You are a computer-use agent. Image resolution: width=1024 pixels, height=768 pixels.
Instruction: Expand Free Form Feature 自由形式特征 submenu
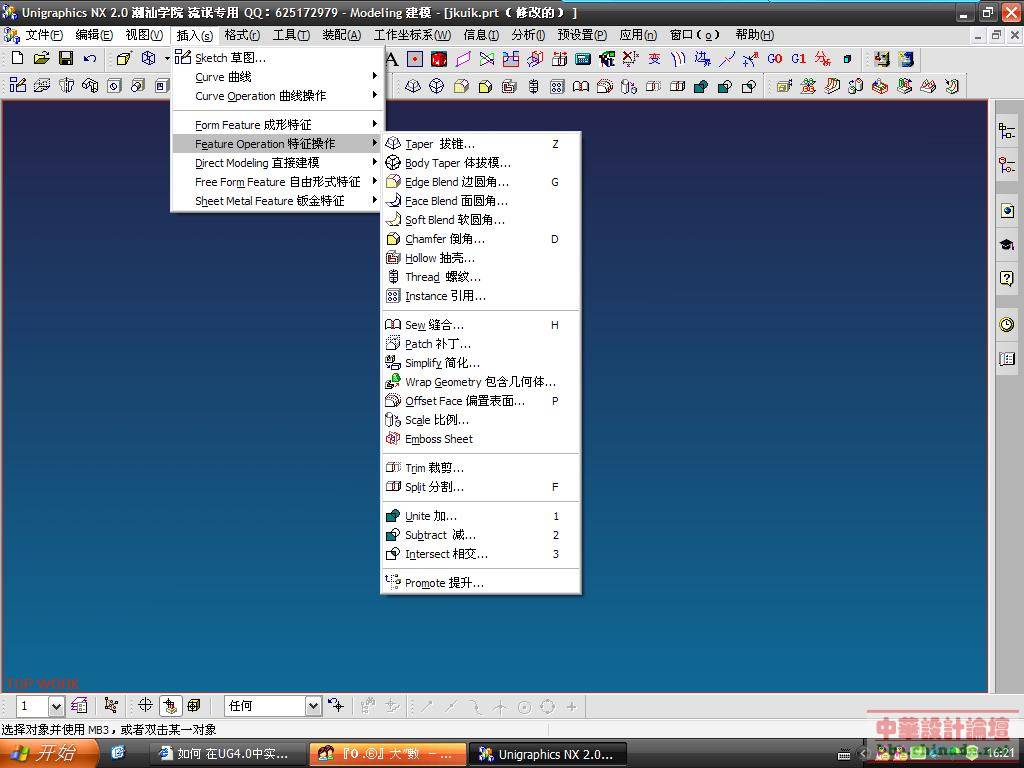278,182
